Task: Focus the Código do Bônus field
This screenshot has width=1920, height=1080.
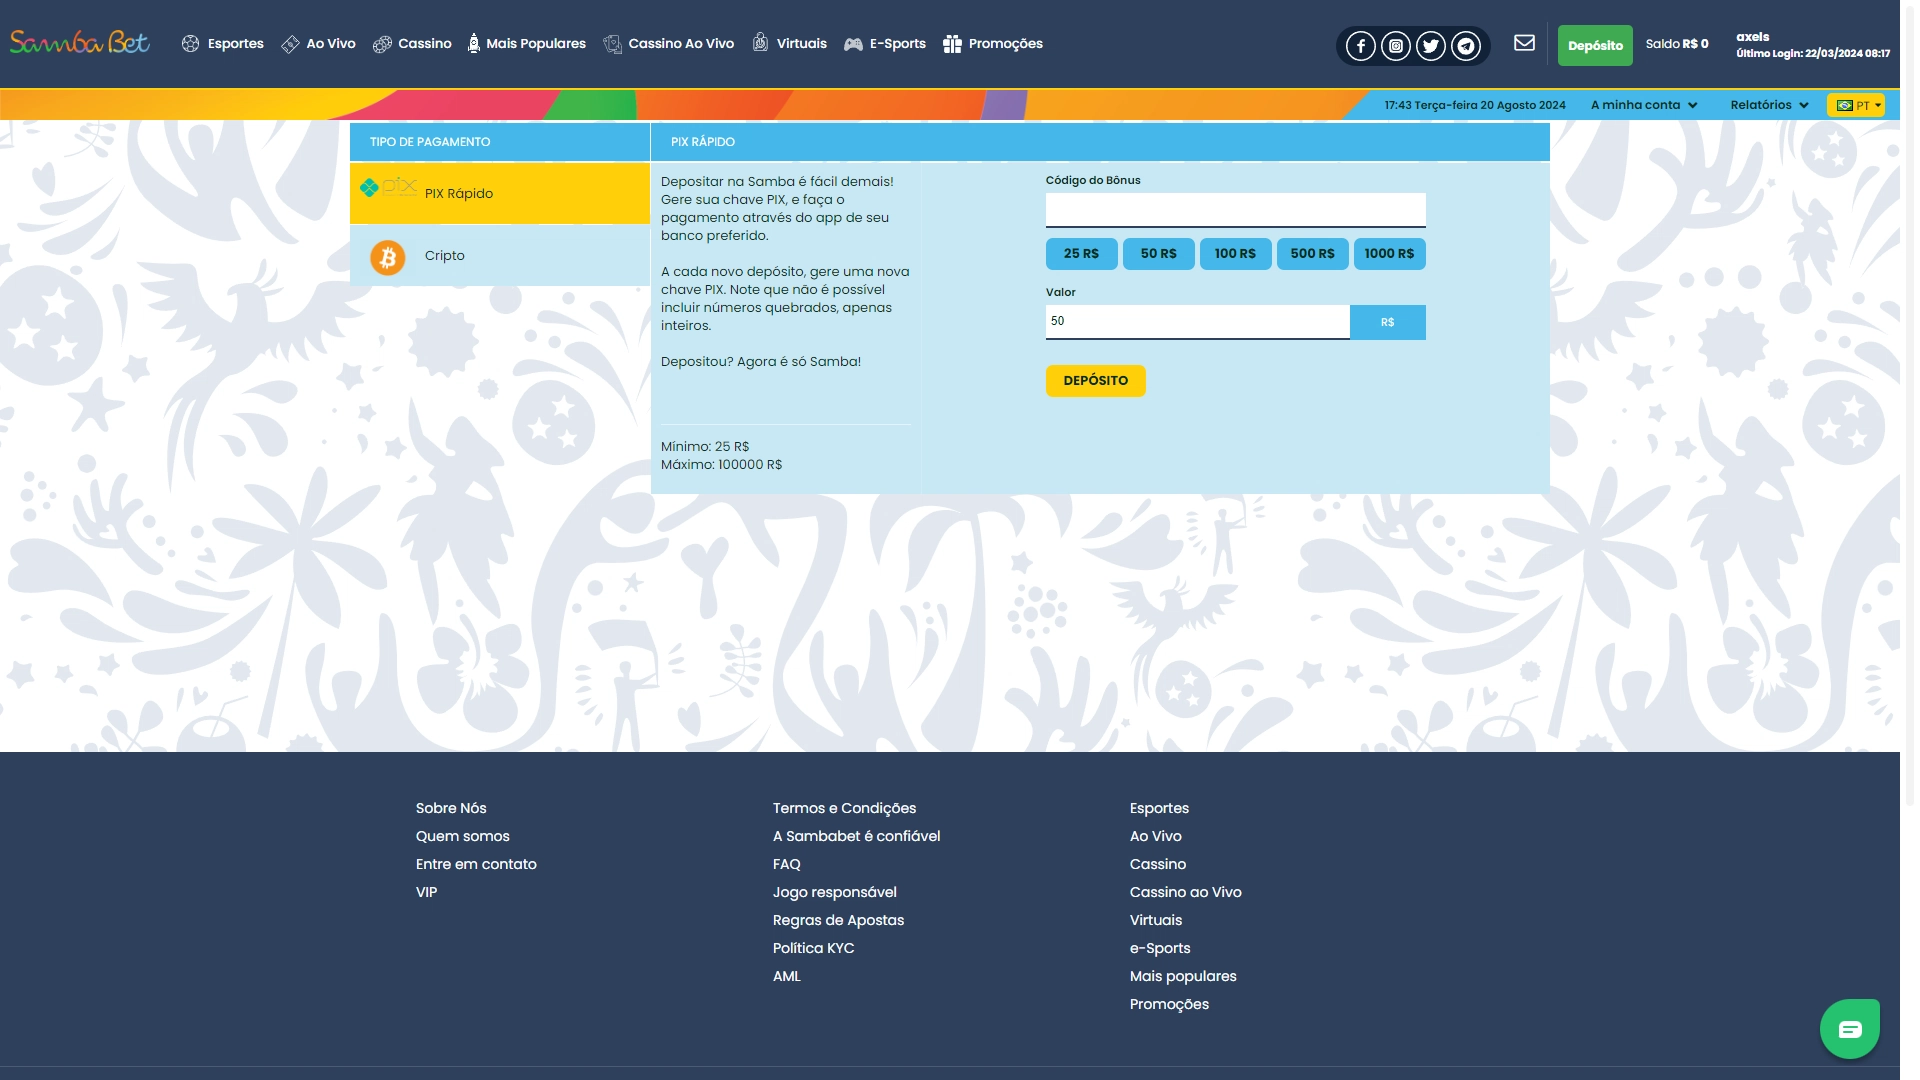Action: (x=1236, y=210)
